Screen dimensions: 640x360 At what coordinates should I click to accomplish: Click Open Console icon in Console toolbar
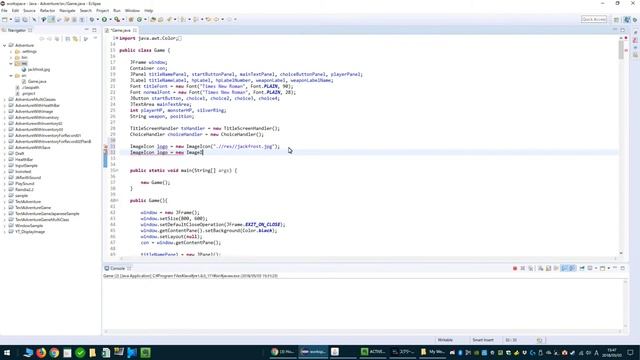(602, 268)
